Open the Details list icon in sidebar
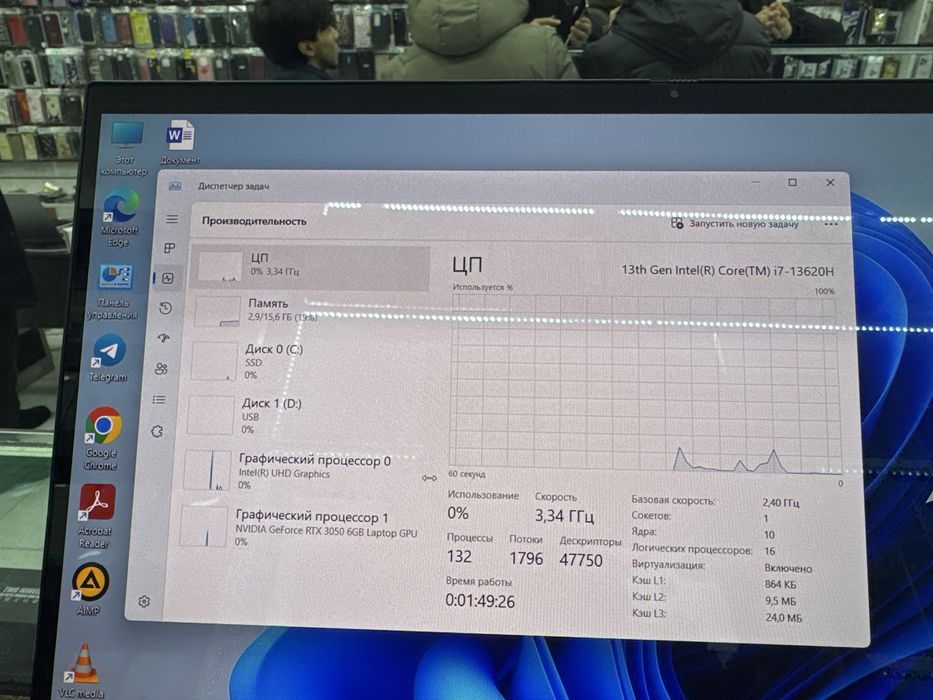The height and width of the screenshot is (700, 933). click(x=159, y=399)
